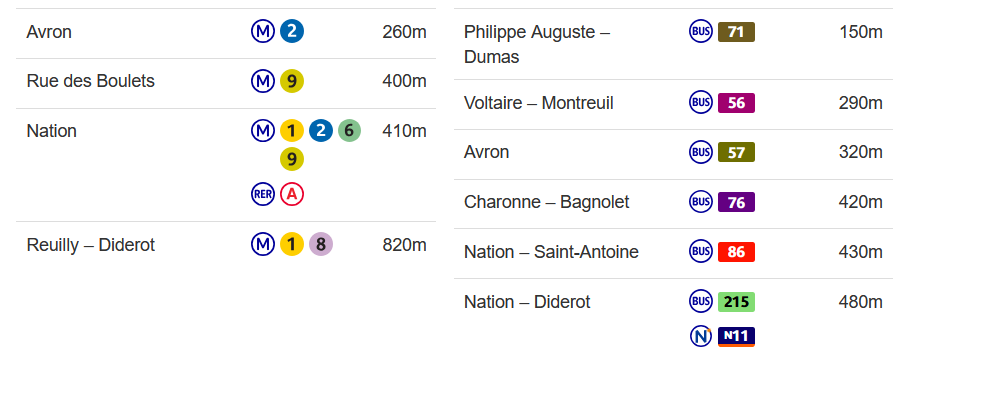Select the olive bus 57 badge
987x408 pixels.
point(736,152)
